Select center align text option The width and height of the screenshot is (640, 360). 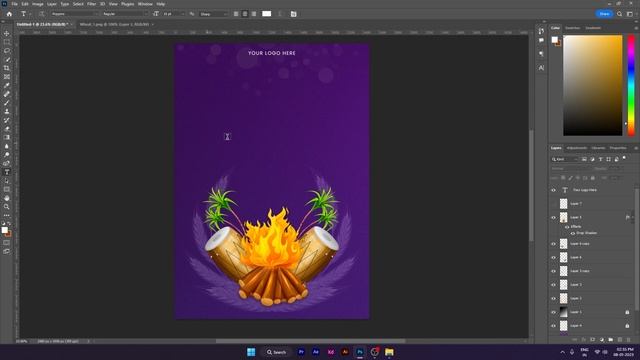tap(245, 14)
